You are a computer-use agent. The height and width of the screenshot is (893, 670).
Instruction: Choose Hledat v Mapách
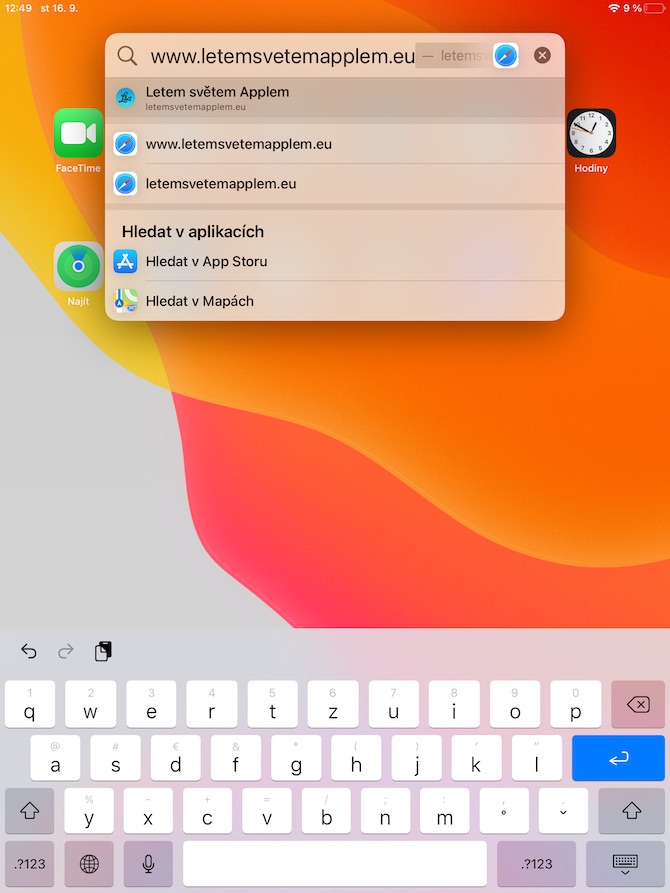tap(335, 301)
